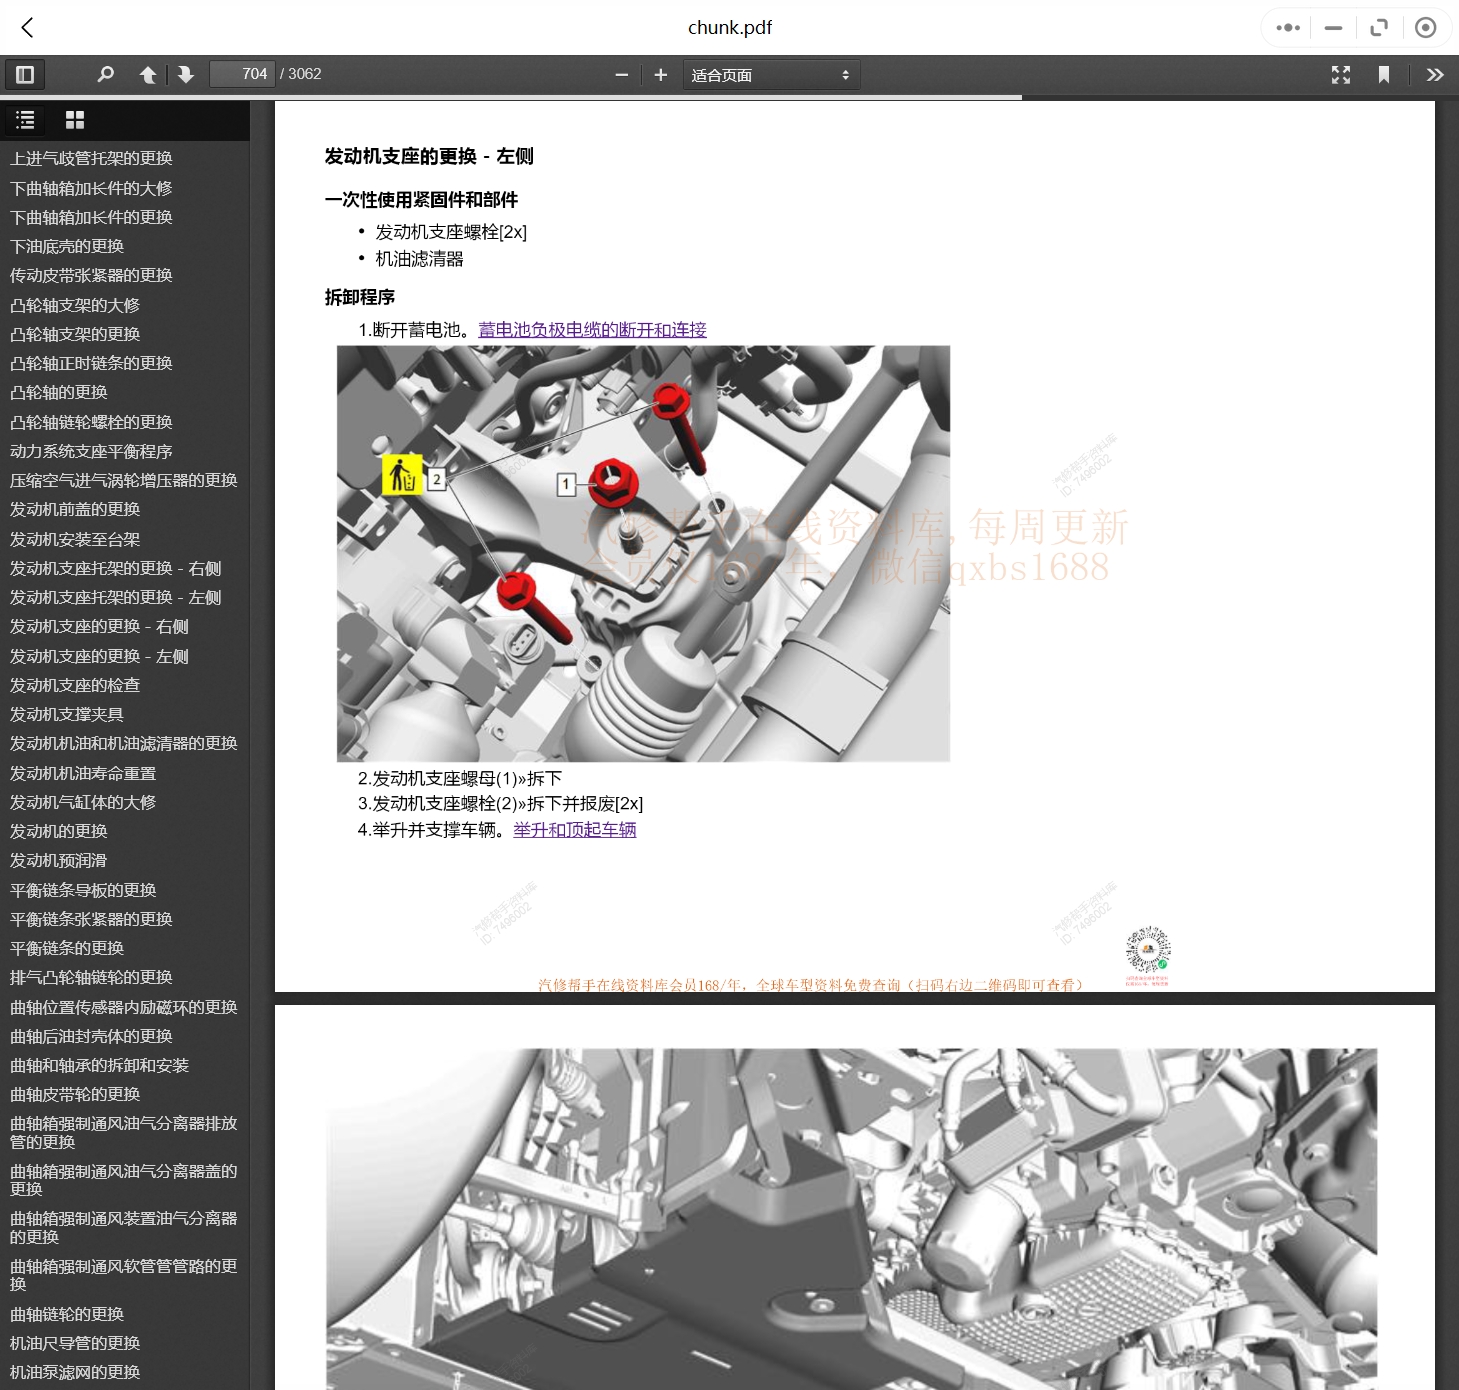Enter presentation fullscreen mode
The image size is (1459, 1390).
[x=1340, y=74]
